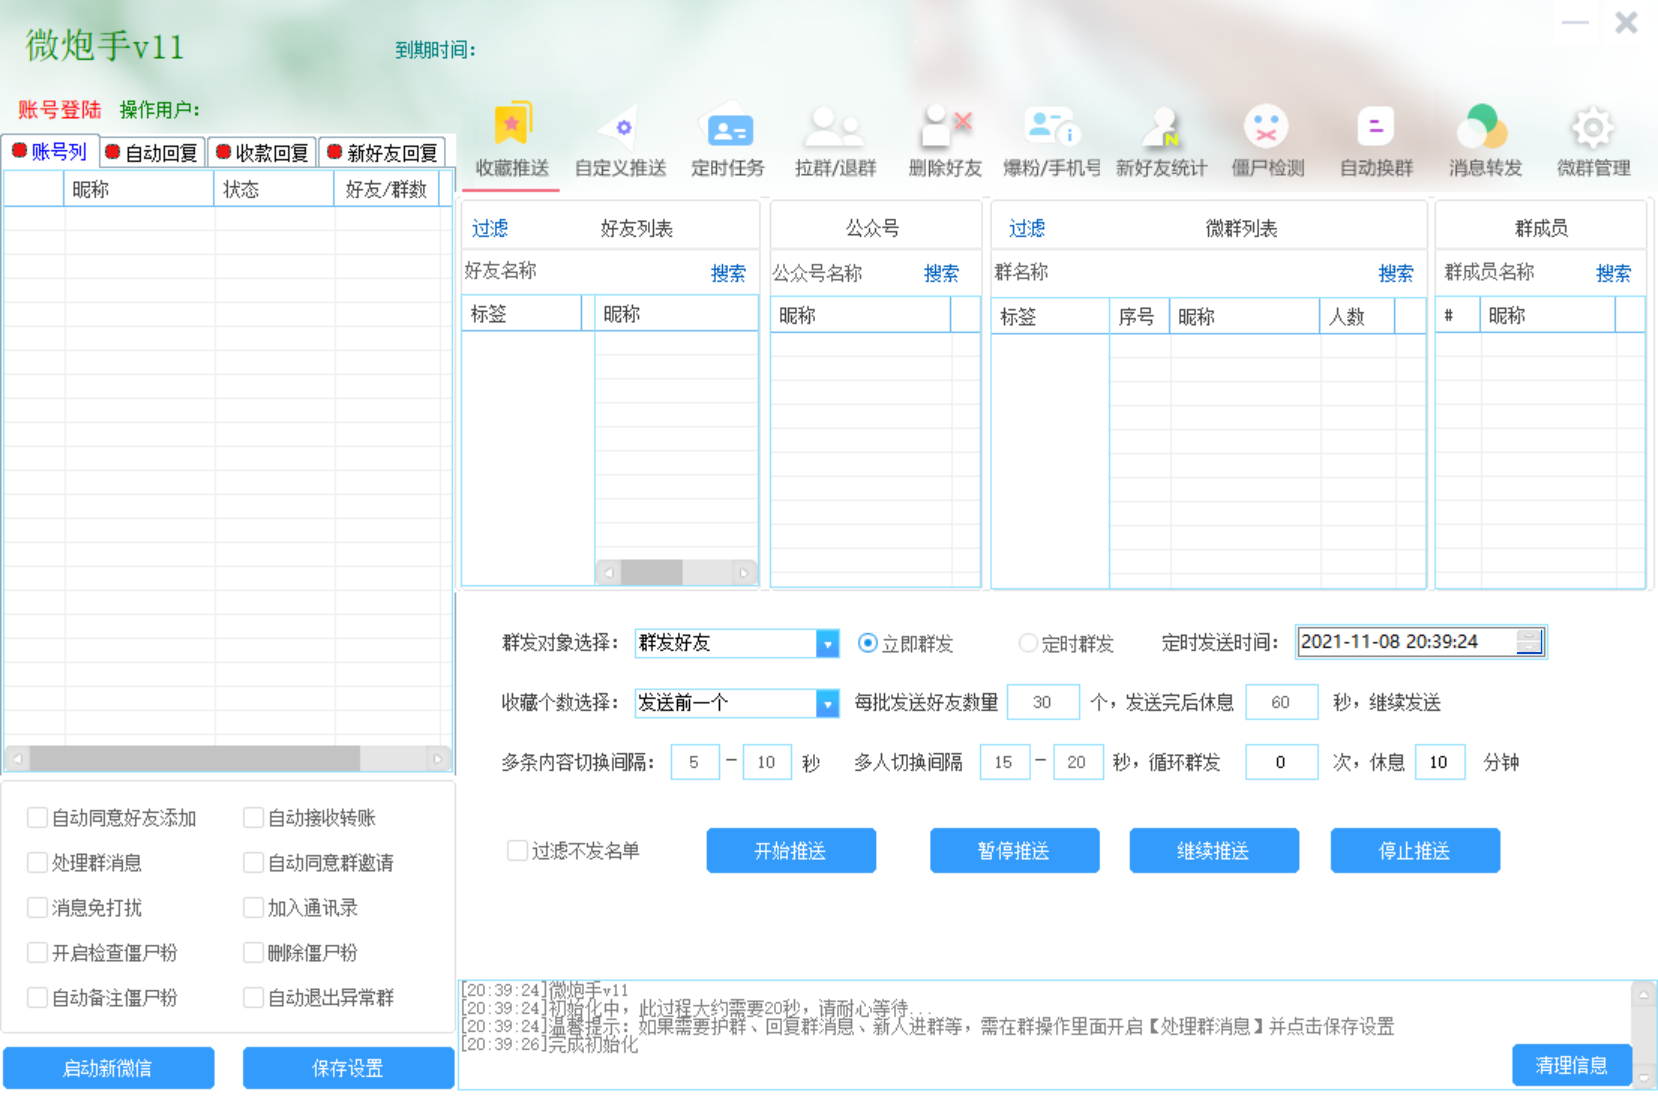
Task: Toggle 处理群消息 checkbox
Action: (x=37, y=863)
